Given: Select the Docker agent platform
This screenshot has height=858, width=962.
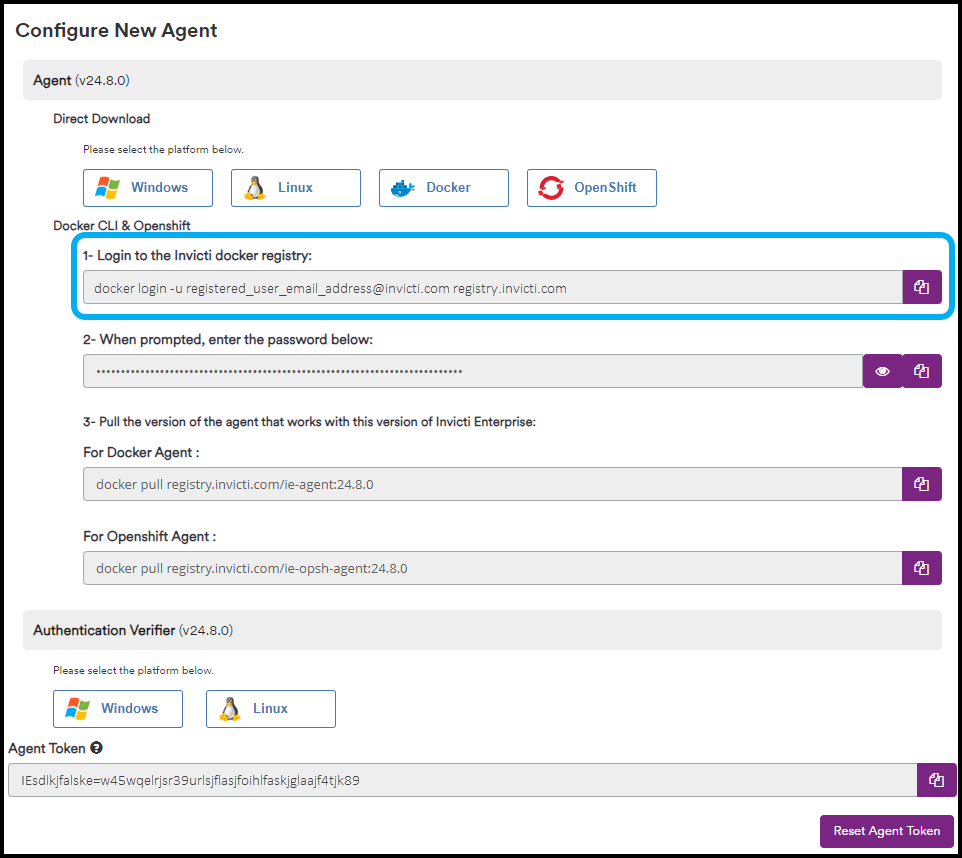Looking at the screenshot, I should (x=444, y=188).
